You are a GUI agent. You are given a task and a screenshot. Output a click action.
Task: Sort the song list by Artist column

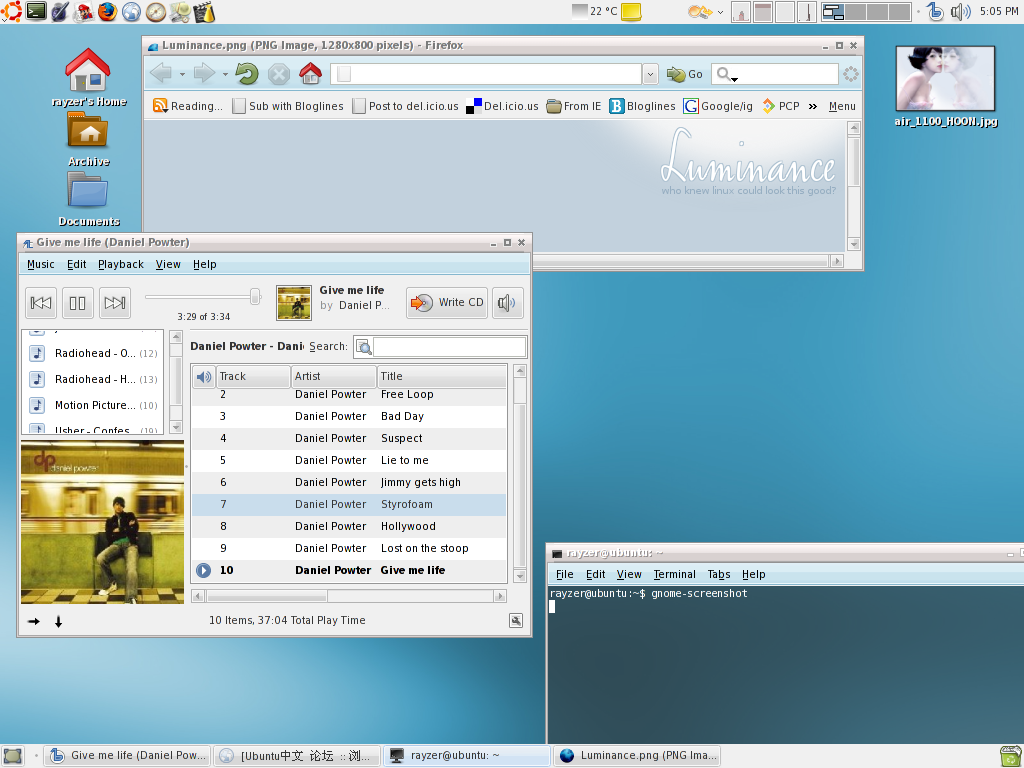(334, 376)
